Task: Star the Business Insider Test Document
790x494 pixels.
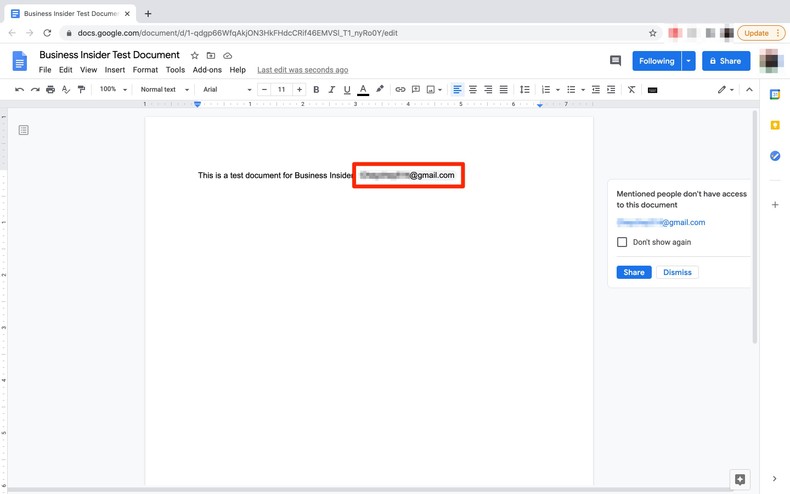Action: click(x=195, y=56)
